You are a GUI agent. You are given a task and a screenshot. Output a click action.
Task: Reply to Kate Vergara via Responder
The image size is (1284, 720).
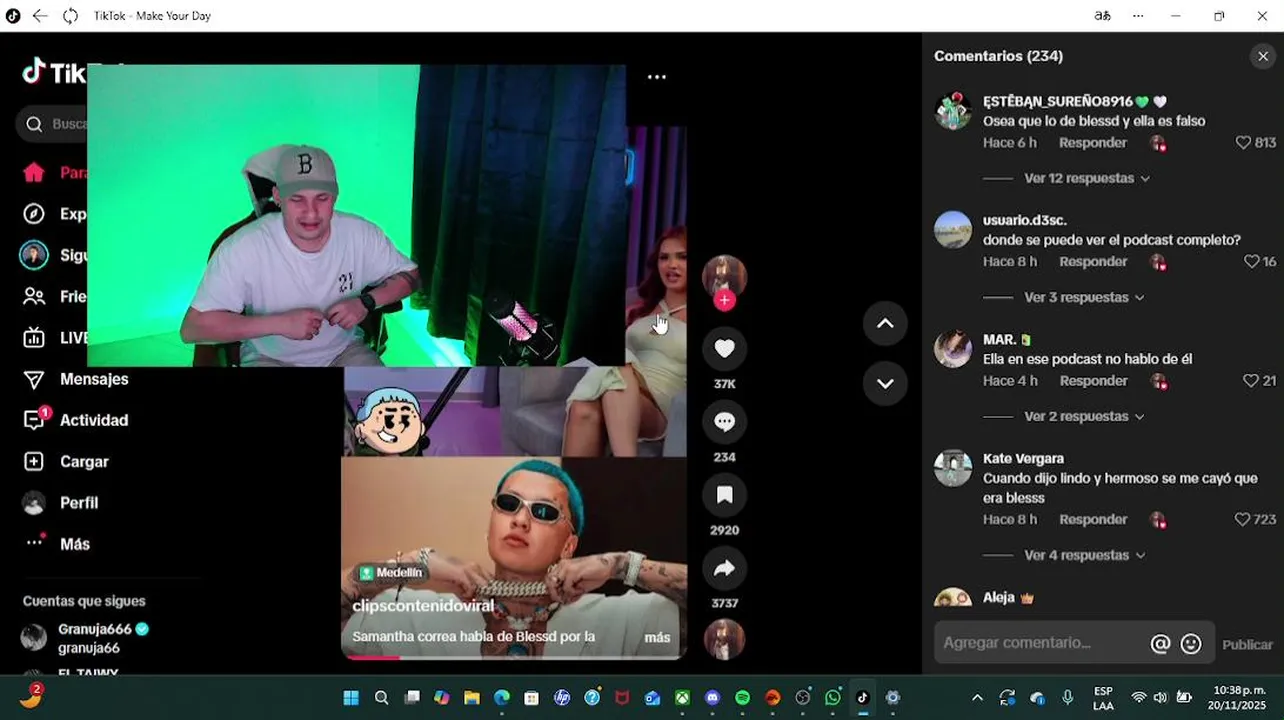click(1093, 519)
